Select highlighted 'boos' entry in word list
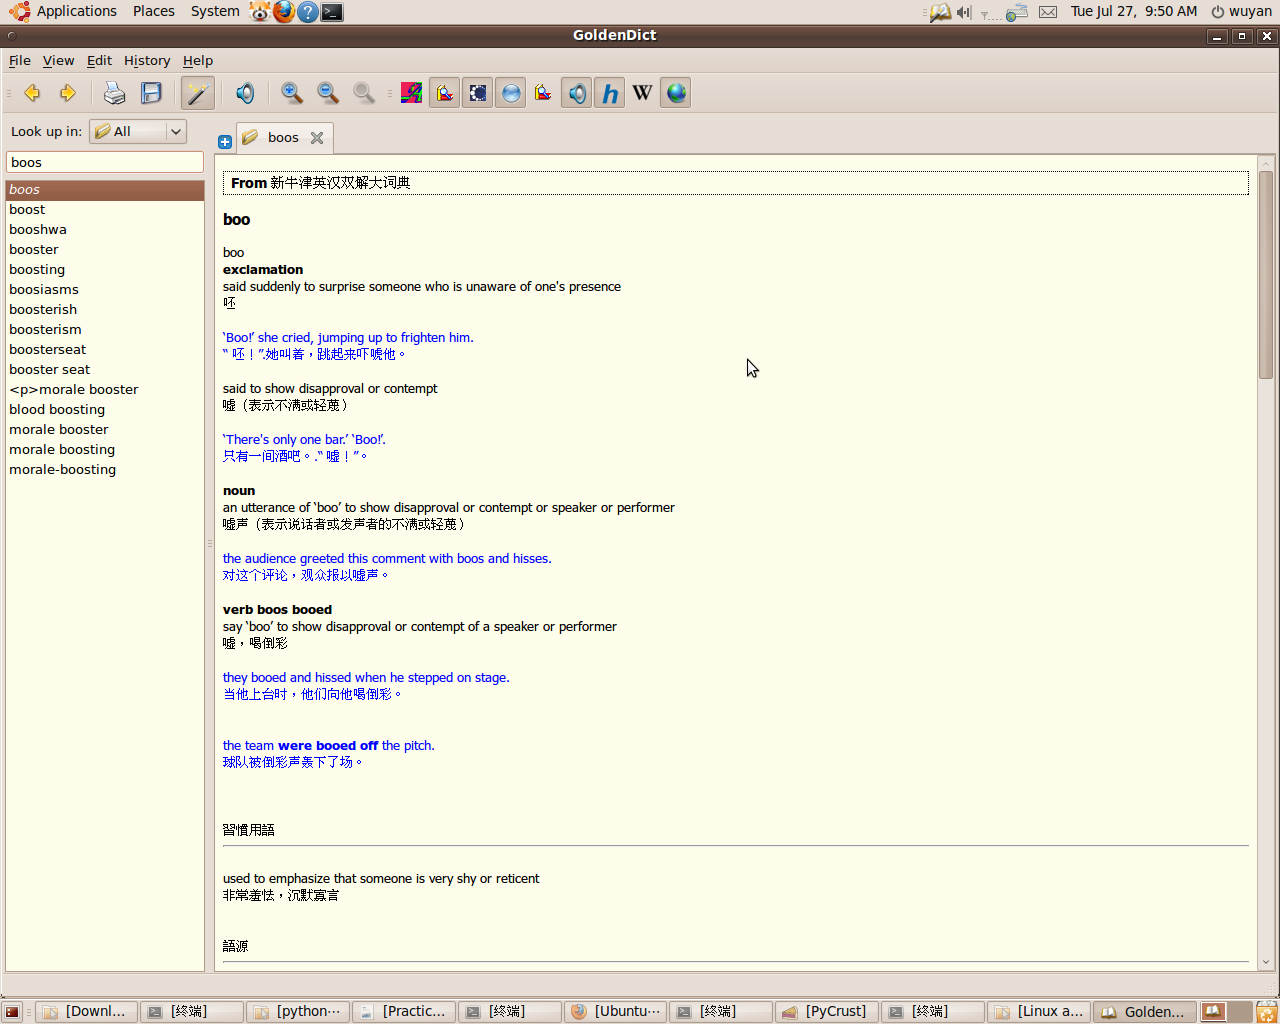 105,189
